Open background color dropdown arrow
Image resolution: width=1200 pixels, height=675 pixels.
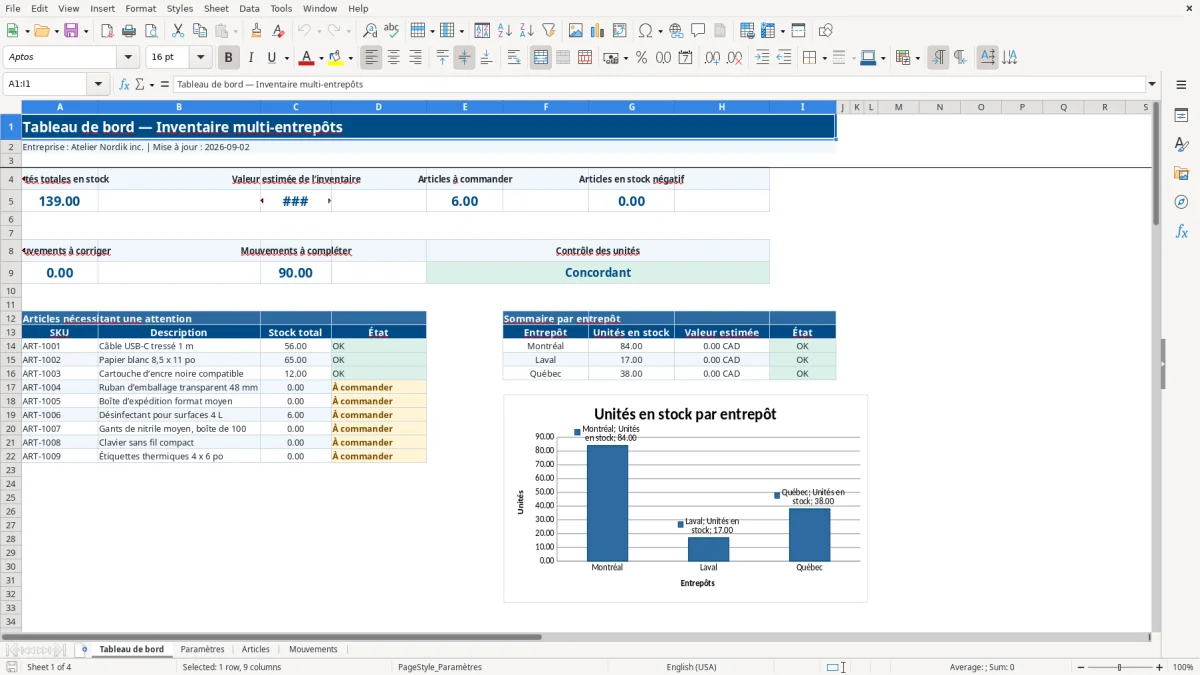tap(350, 58)
